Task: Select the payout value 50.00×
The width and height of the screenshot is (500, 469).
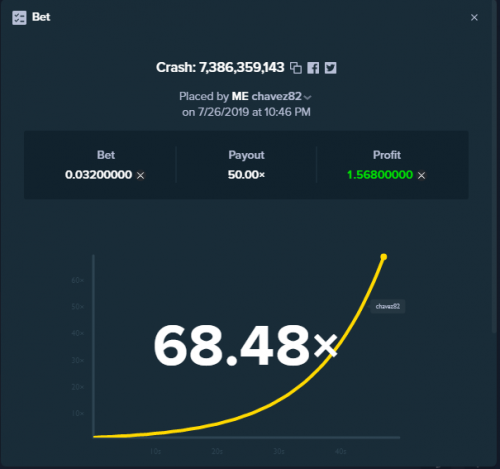Action: pos(246,175)
